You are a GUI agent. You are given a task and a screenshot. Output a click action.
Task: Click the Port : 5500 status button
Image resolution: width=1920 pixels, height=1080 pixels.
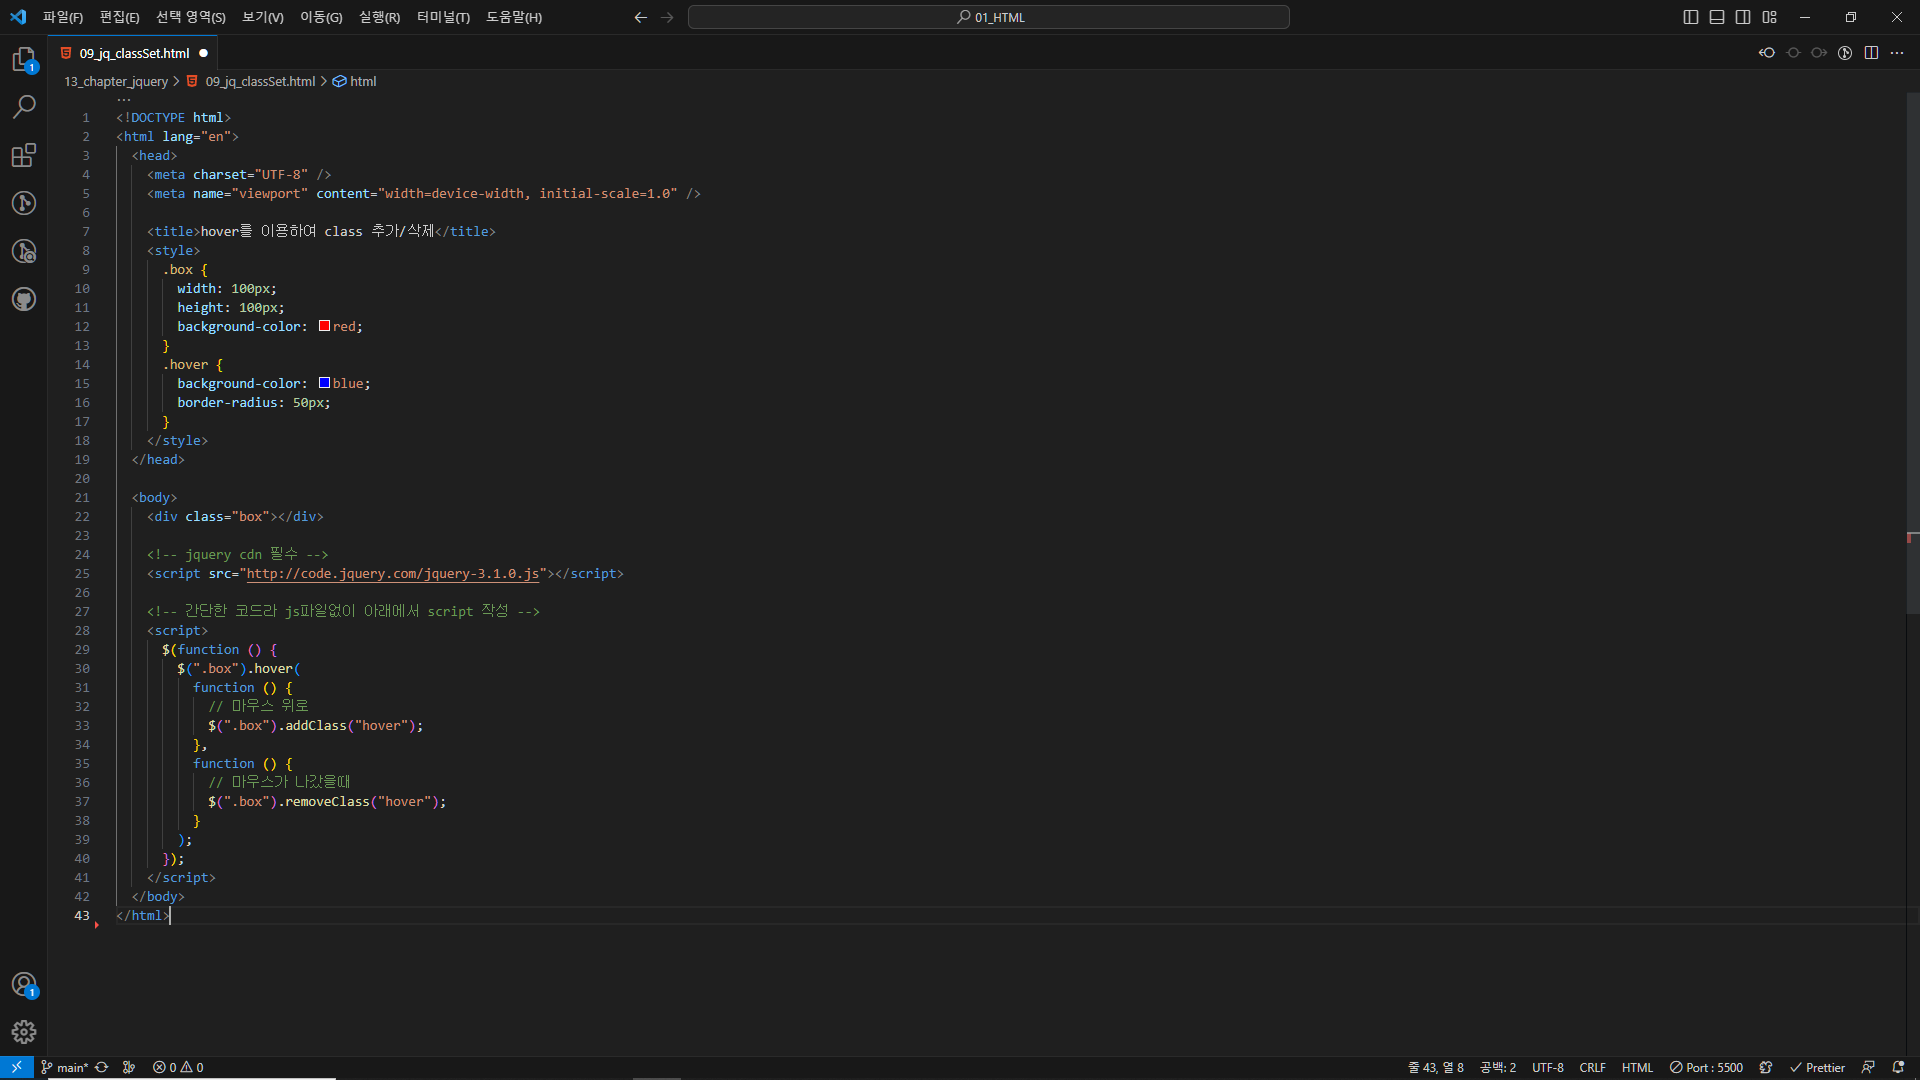(x=1706, y=1067)
